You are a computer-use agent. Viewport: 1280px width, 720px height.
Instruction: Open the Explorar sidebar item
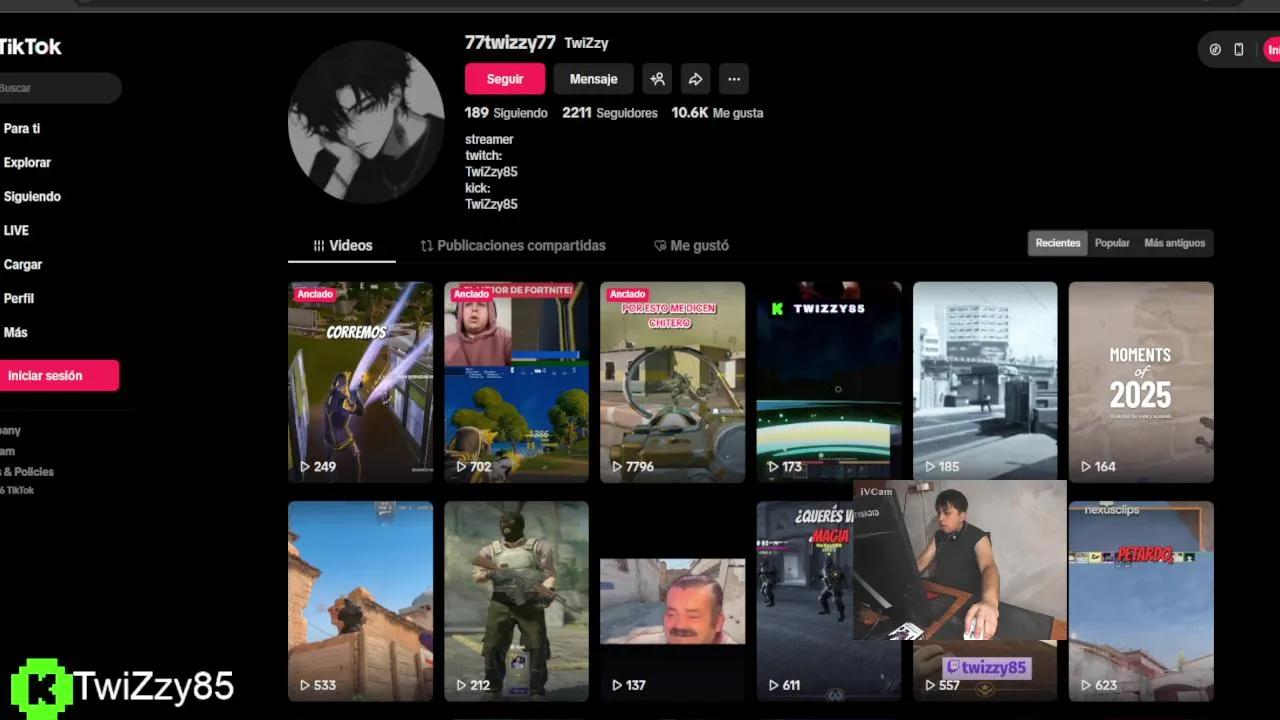click(x=27, y=163)
